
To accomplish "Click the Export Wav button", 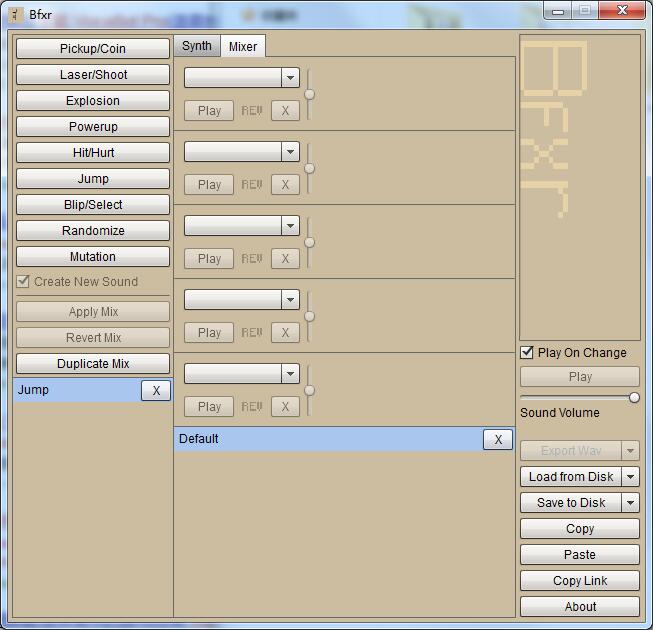I will 571,451.
